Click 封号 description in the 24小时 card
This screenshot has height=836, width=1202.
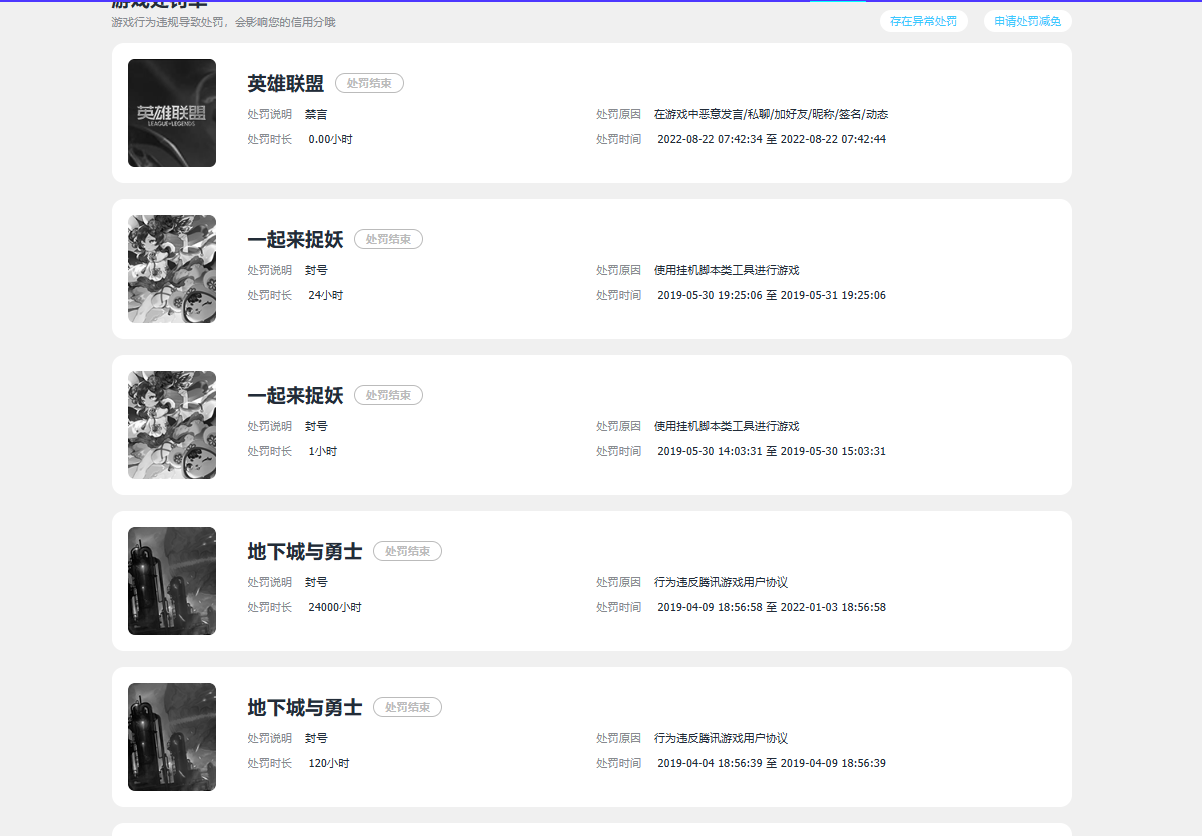[x=316, y=270]
